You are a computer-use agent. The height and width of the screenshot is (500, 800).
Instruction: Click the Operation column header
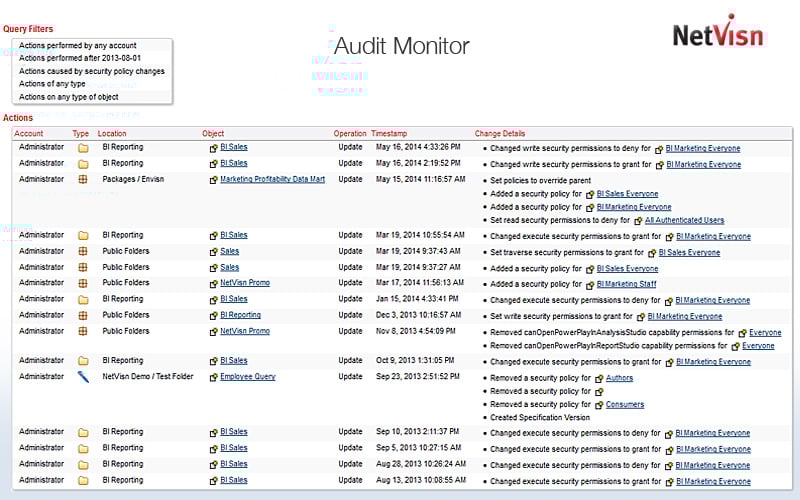coord(350,133)
